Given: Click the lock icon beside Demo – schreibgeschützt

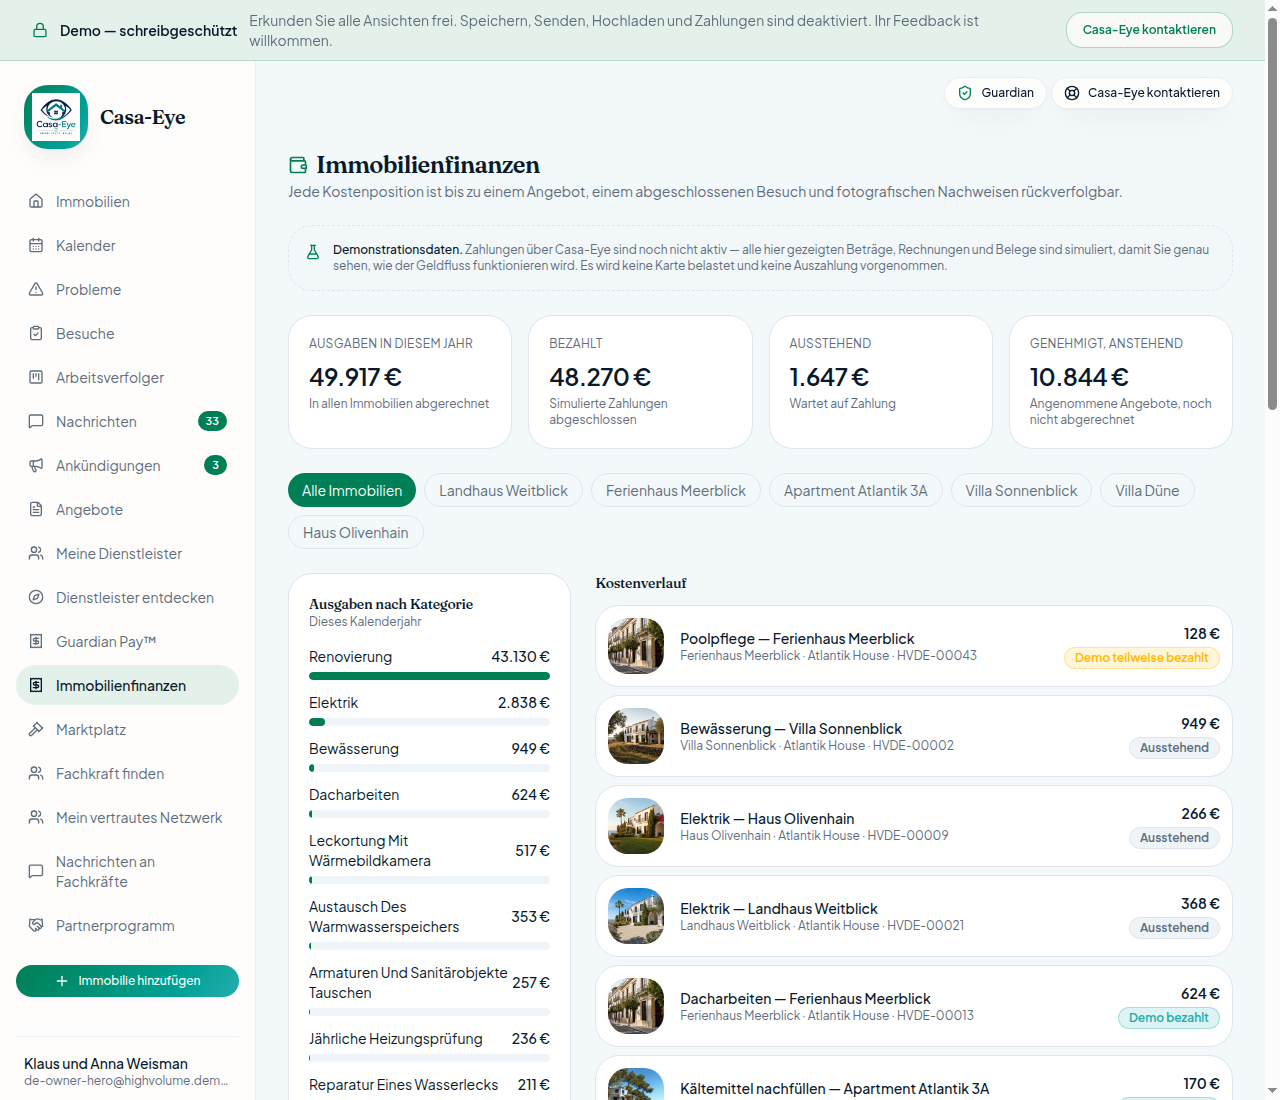Looking at the screenshot, I should (x=40, y=30).
